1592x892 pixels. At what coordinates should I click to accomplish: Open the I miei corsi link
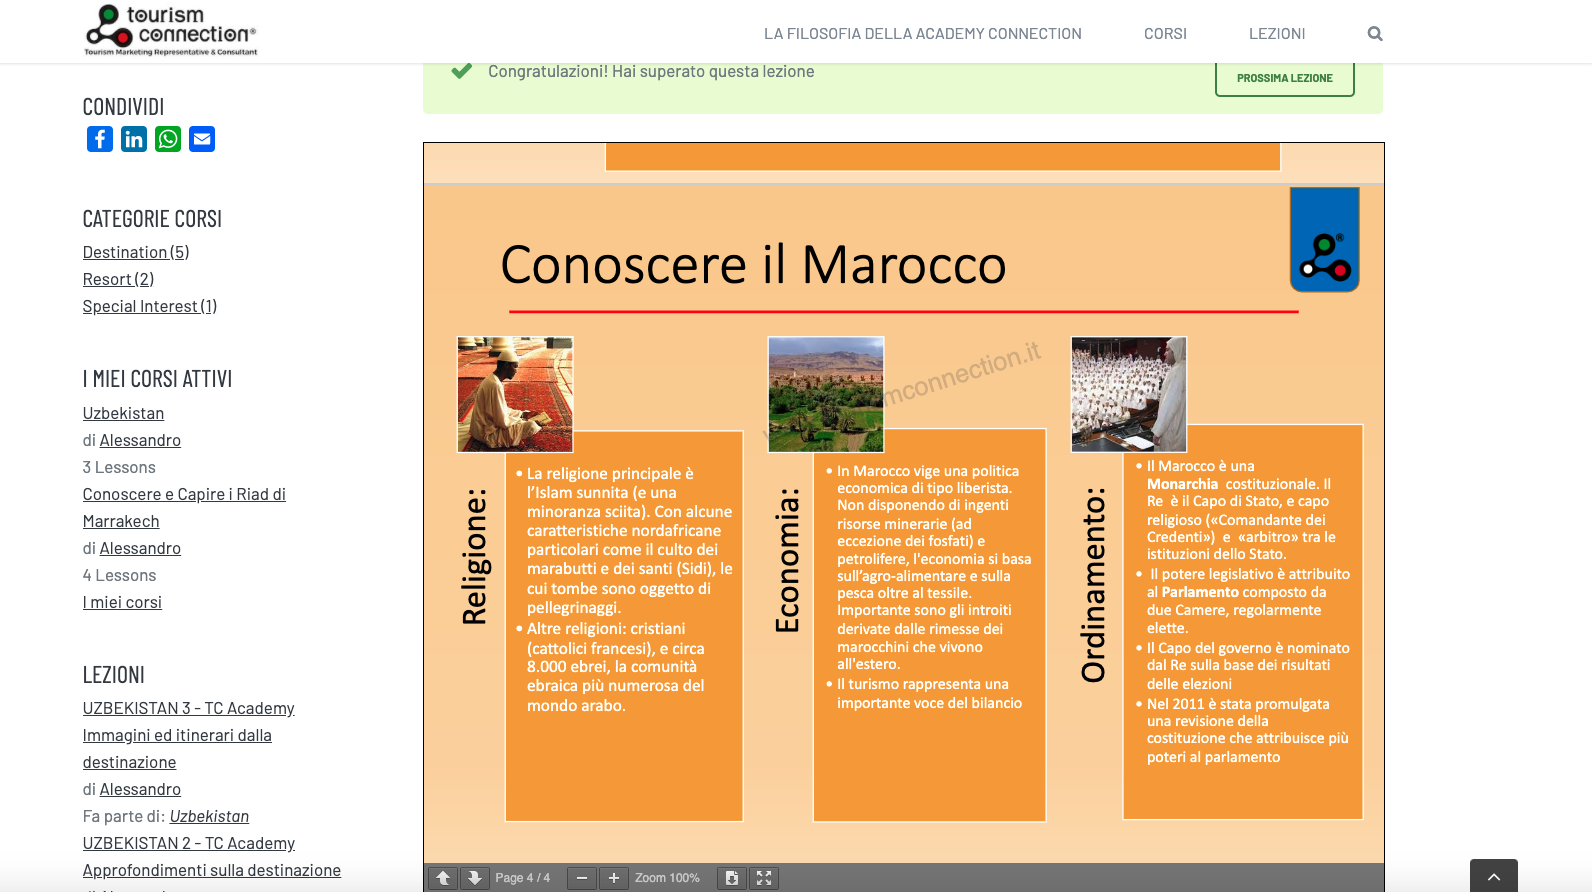(x=122, y=602)
